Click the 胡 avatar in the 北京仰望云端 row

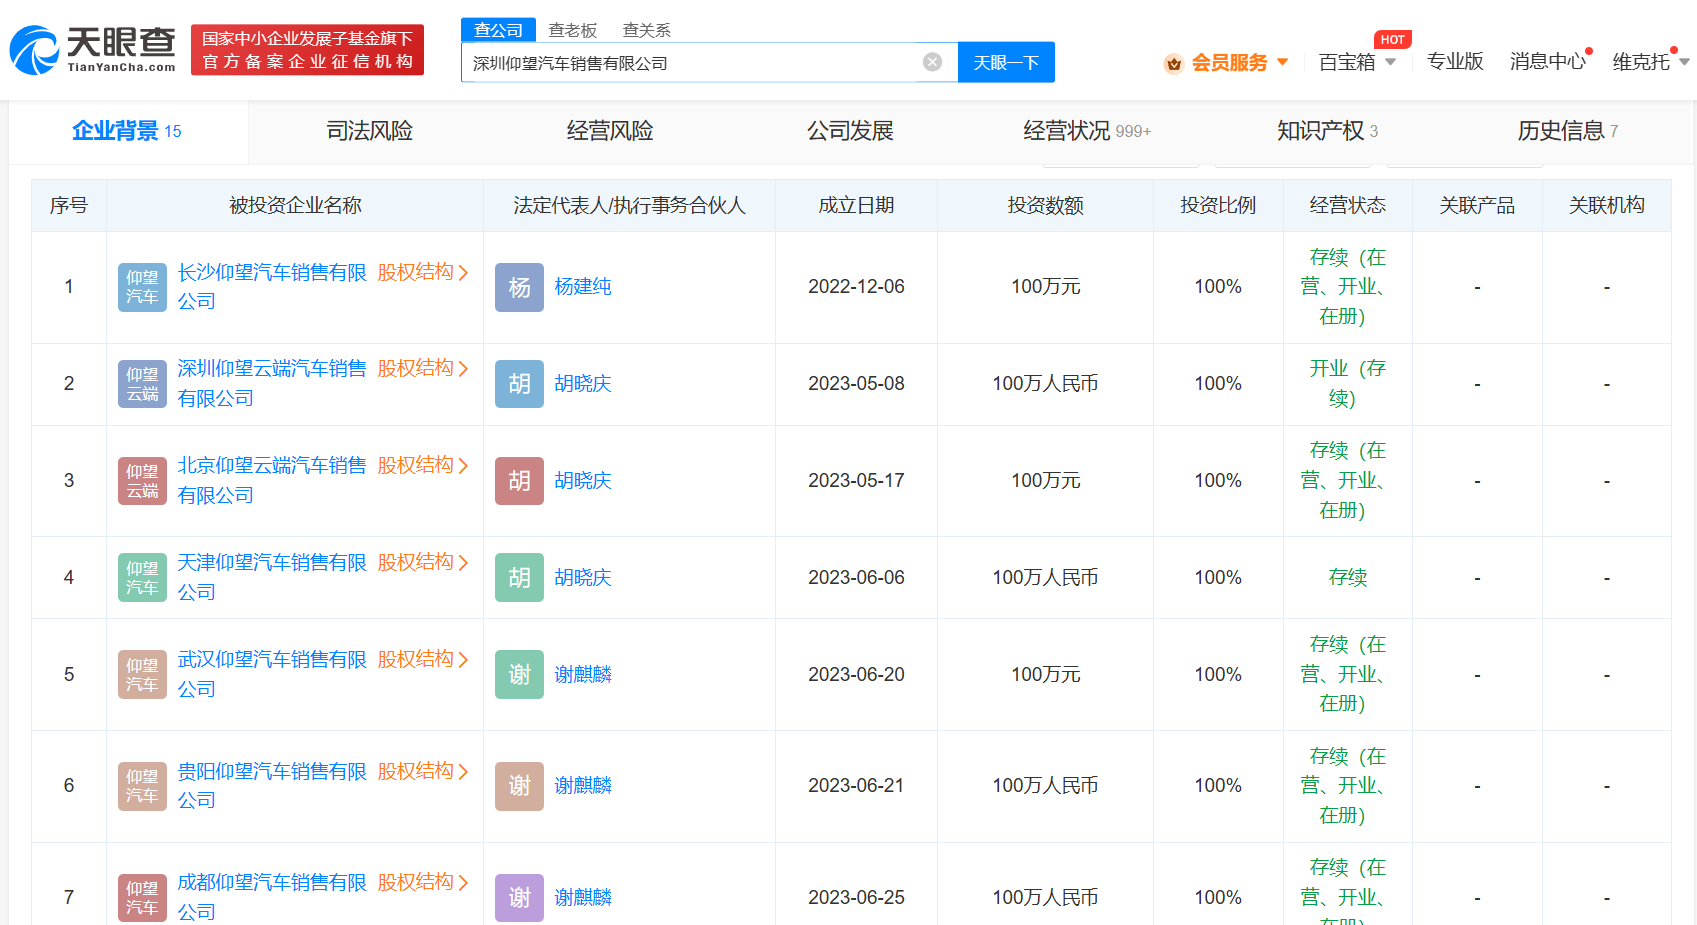tap(519, 481)
